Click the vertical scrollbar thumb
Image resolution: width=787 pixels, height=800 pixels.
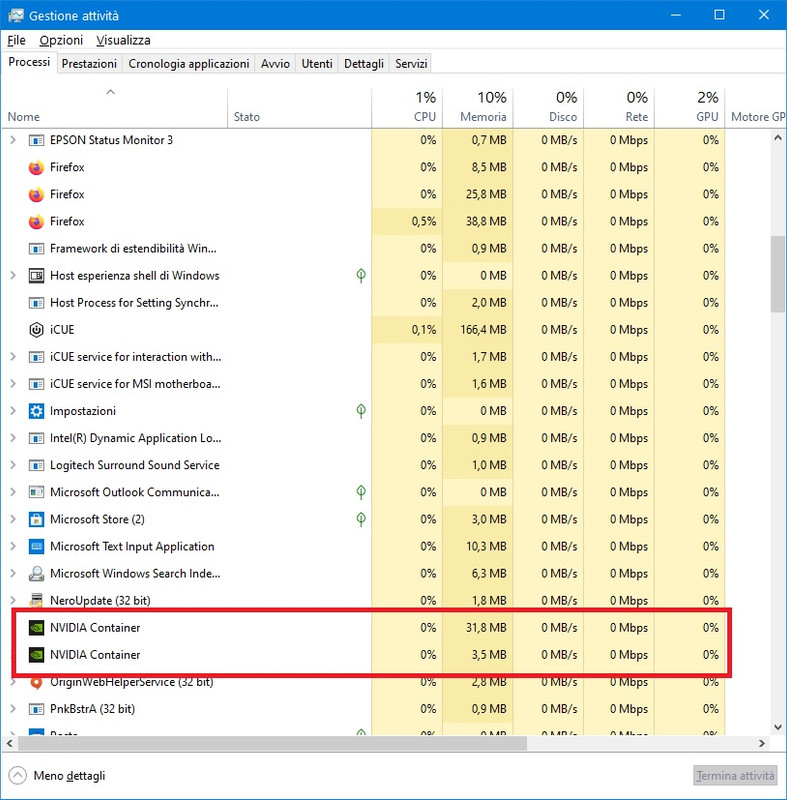coord(778,273)
